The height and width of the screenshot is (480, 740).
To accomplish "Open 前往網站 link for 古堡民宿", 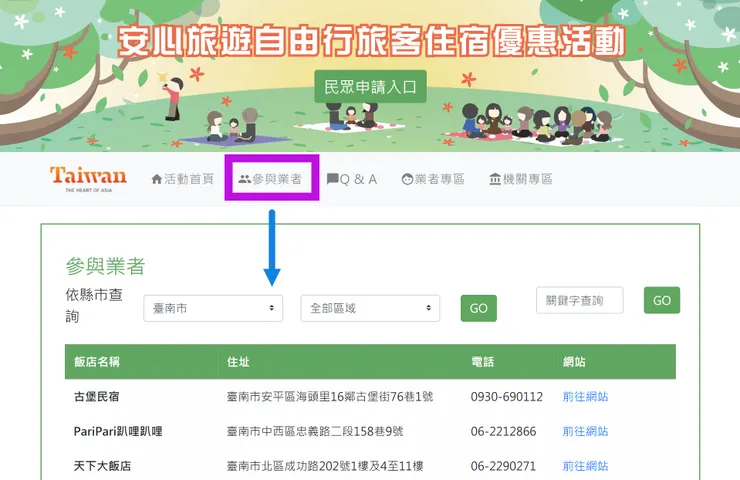I will (x=585, y=396).
